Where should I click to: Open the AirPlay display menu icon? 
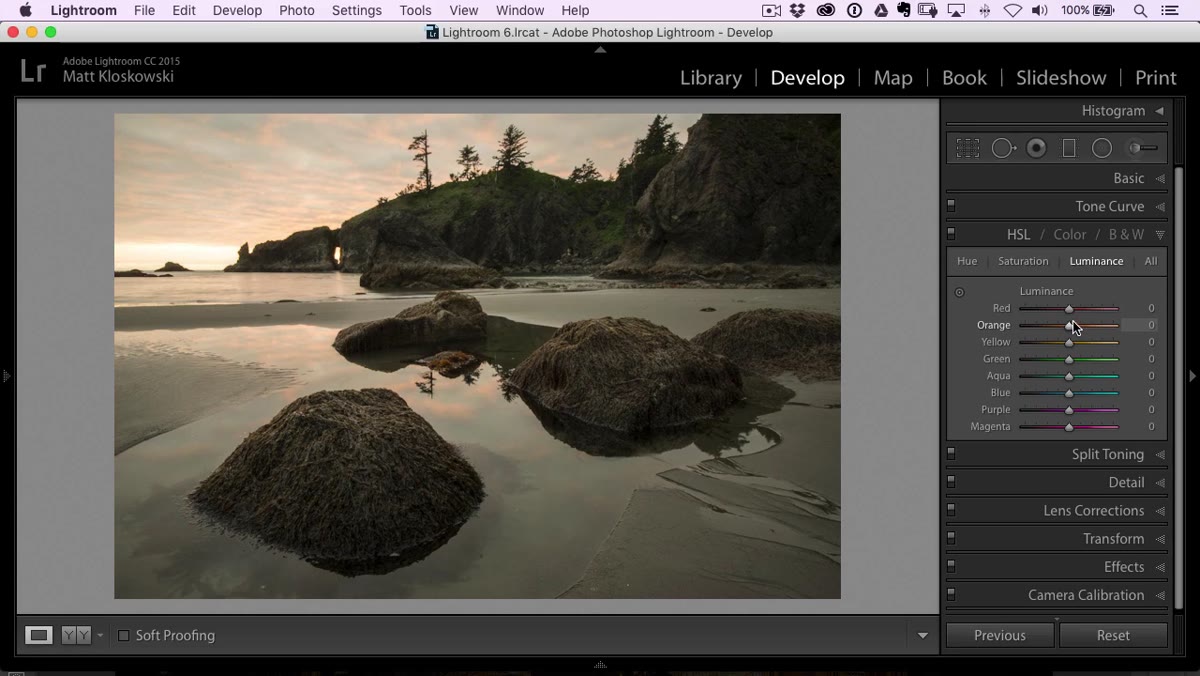957,11
